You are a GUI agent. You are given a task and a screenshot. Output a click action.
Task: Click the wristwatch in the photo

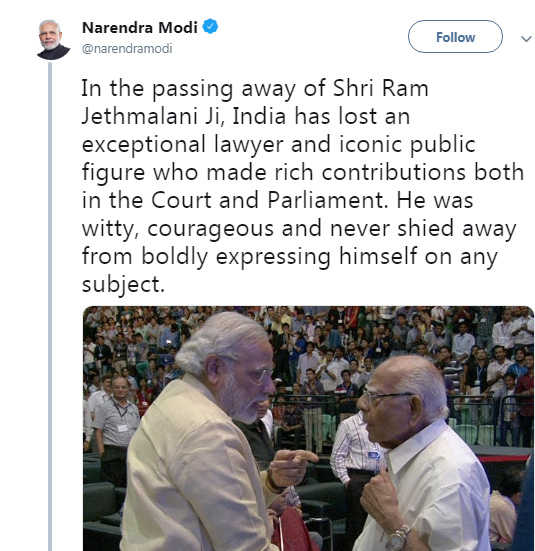tap(399, 538)
